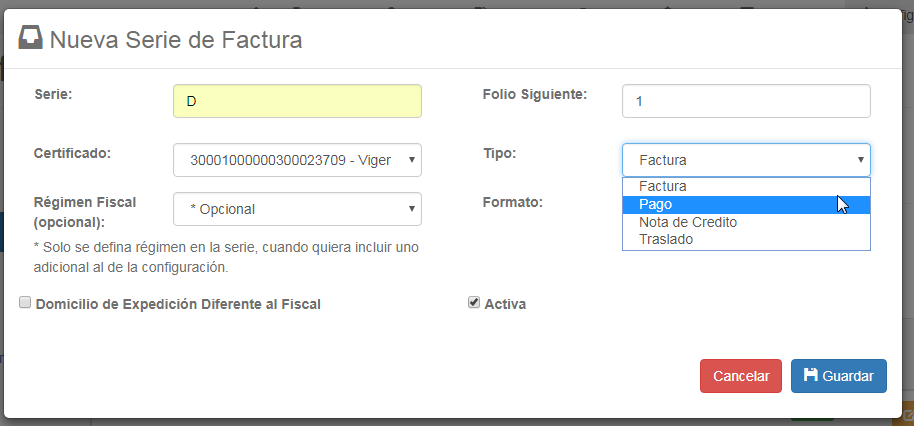Collapse the Tipo dropdown showing Factura
914x426 pixels.
pos(746,160)
